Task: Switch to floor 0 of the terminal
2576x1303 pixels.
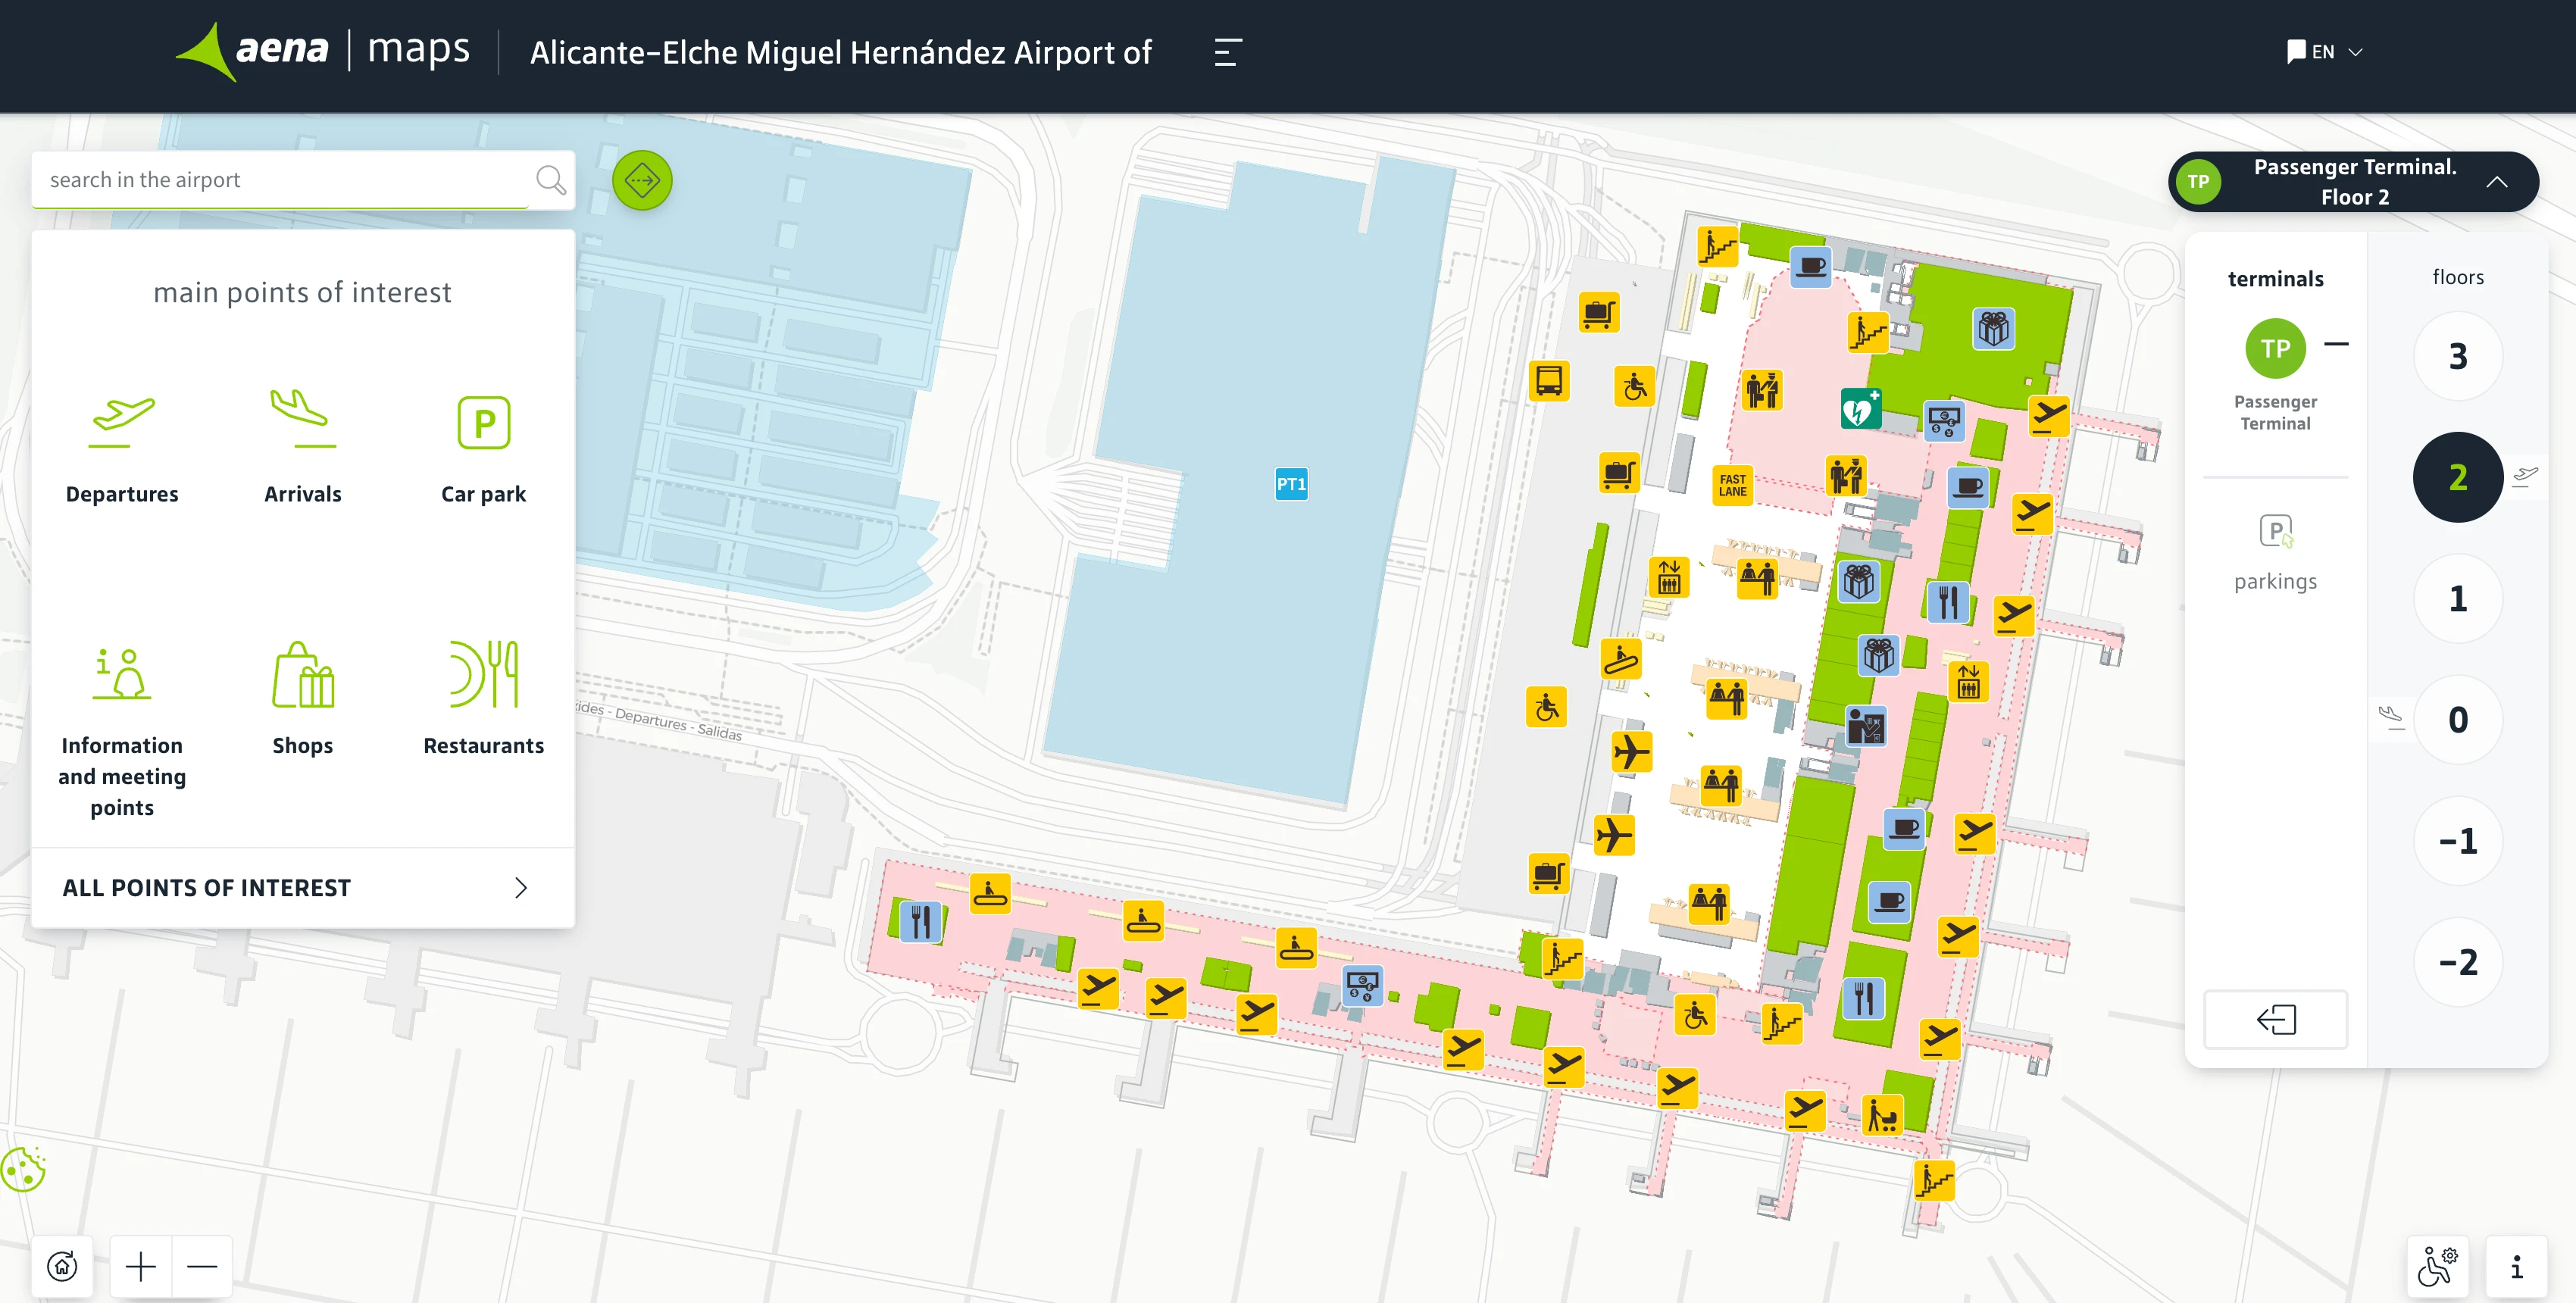Action: (x=2458, y=719)
